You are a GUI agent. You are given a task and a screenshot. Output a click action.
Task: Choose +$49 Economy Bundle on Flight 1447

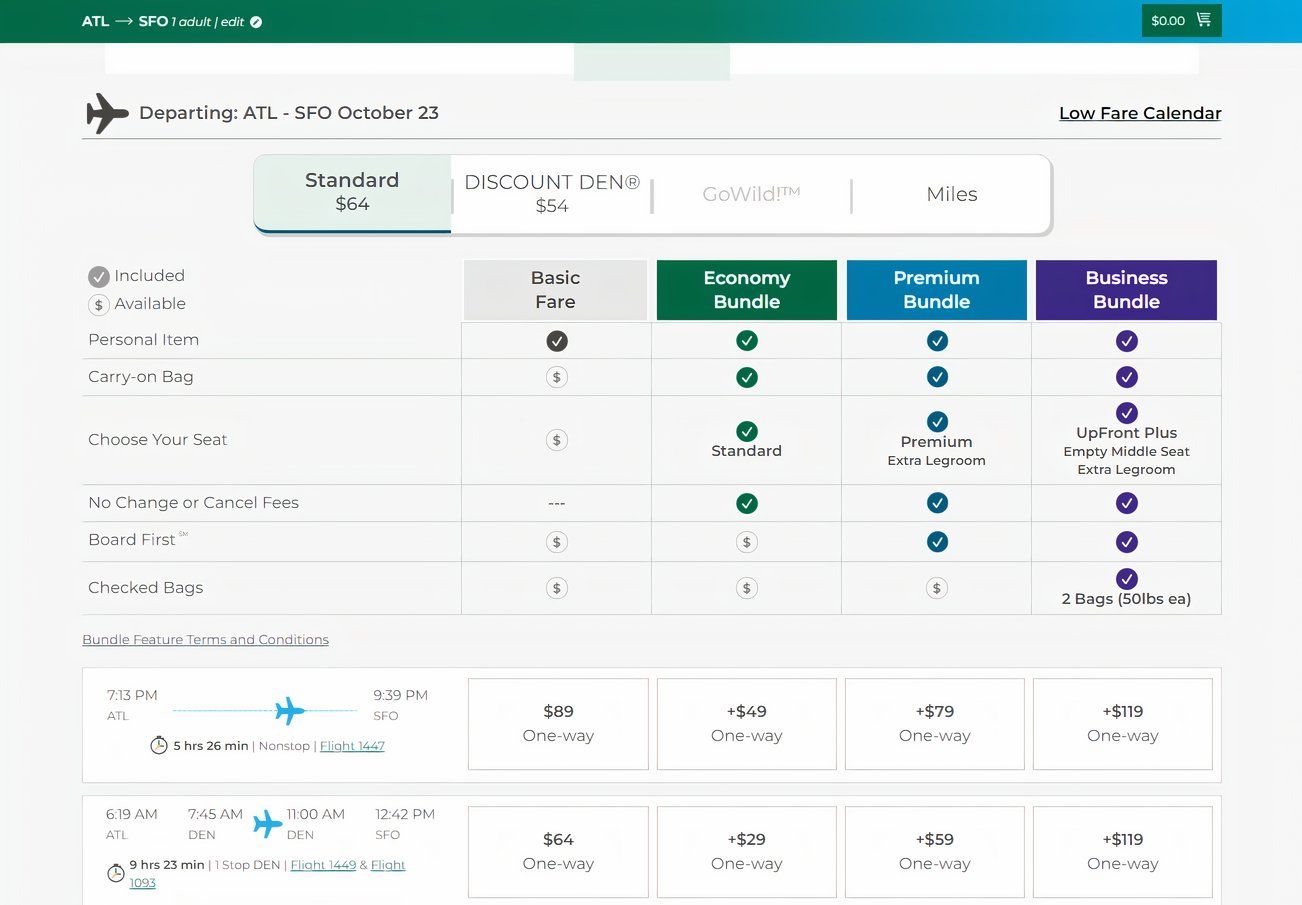click(x=746, y=724)
